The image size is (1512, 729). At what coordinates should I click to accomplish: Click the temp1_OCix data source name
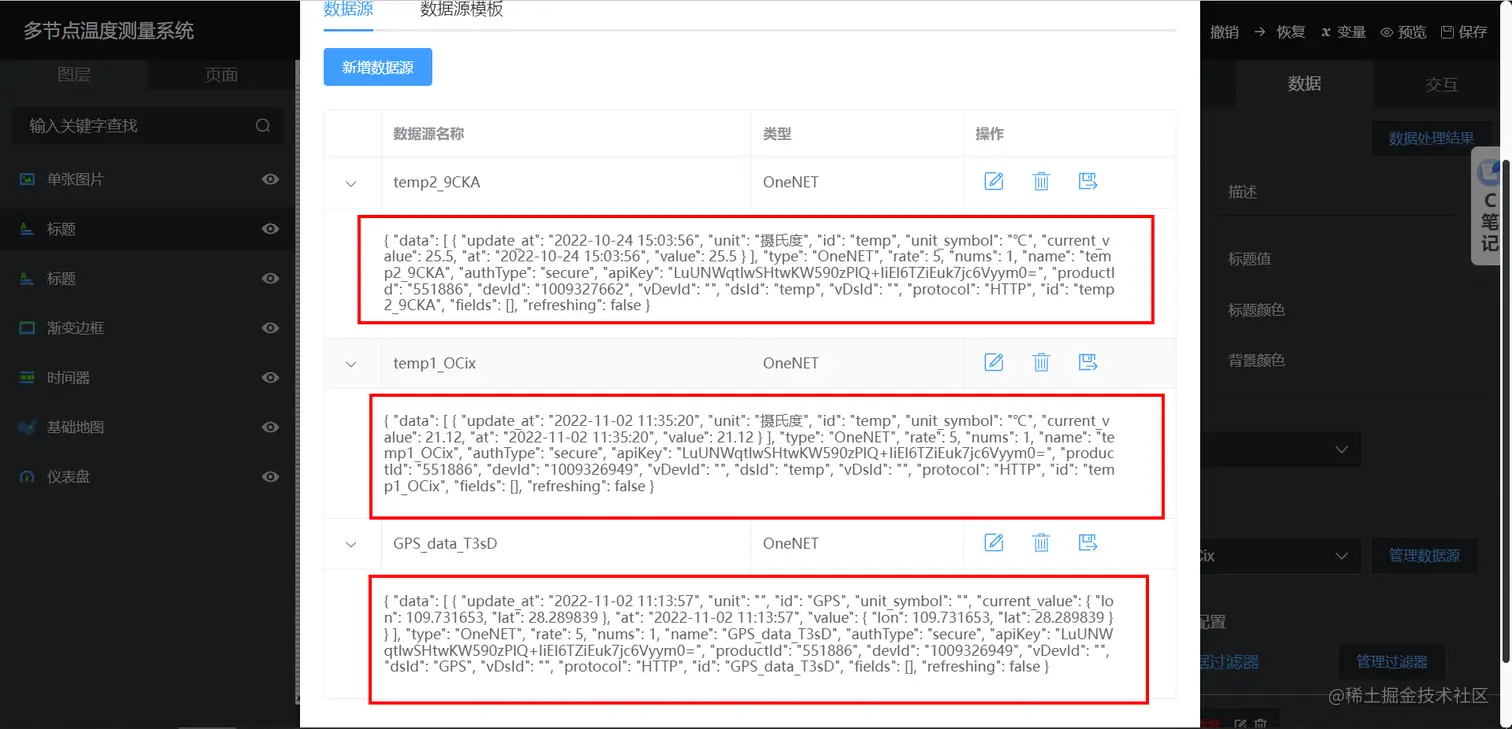(x=435, y=363)
